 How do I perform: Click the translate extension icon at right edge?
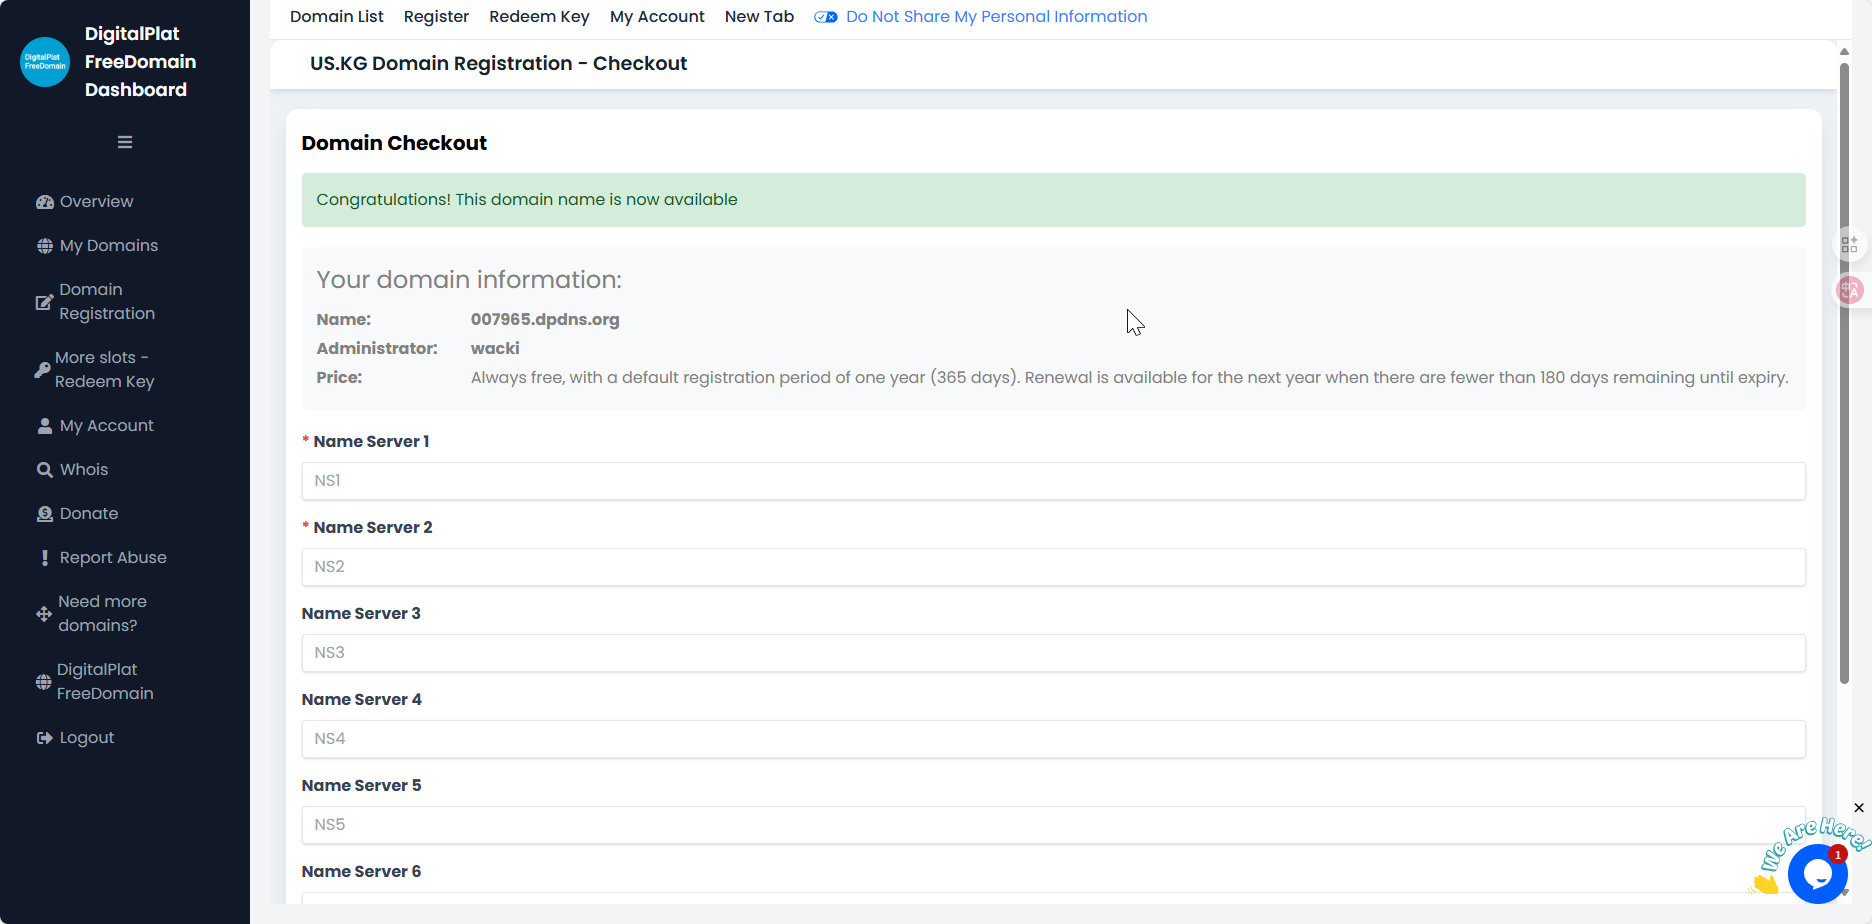point(1850,290)
